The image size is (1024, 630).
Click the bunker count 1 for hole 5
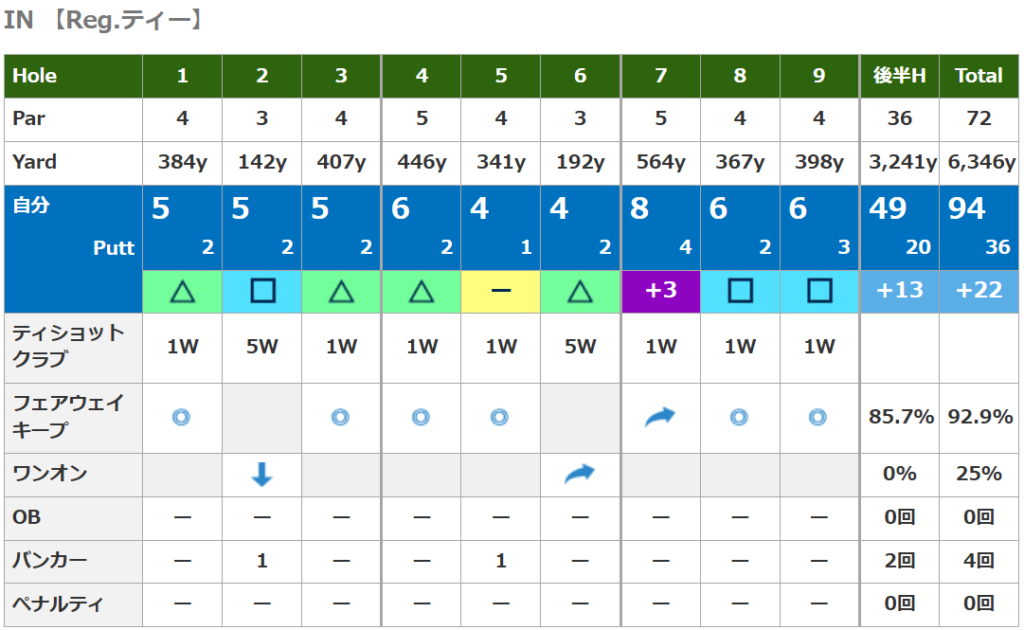[501, 561]
